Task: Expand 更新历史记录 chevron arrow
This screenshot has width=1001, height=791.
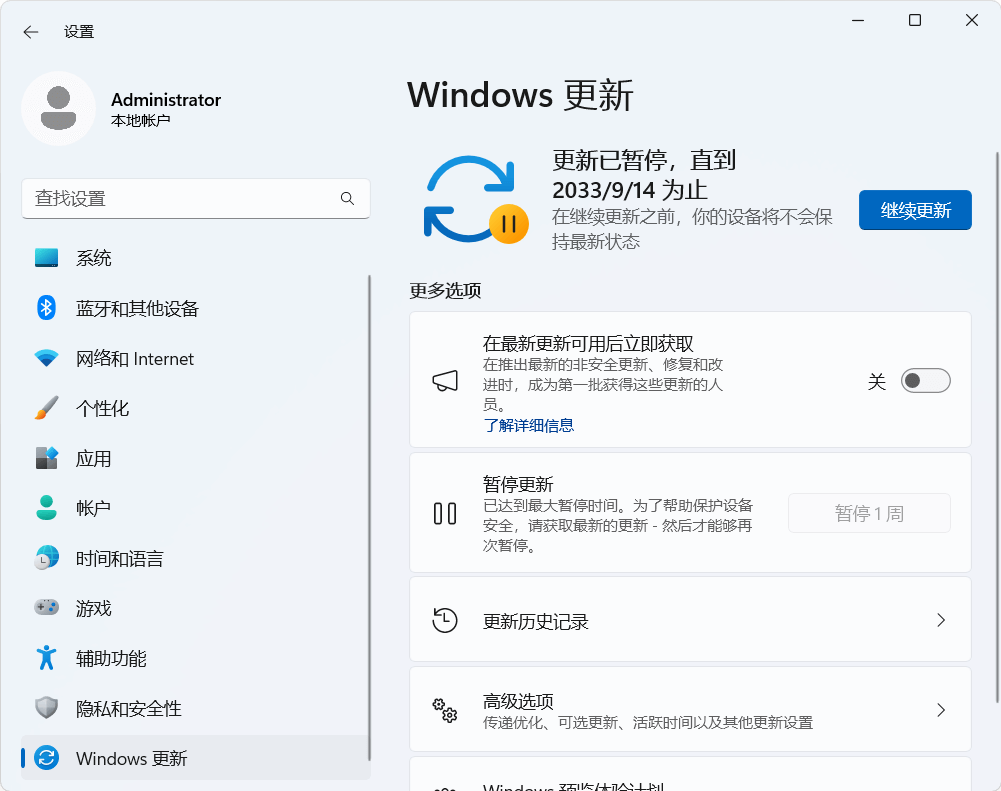Action: (941, 620)
